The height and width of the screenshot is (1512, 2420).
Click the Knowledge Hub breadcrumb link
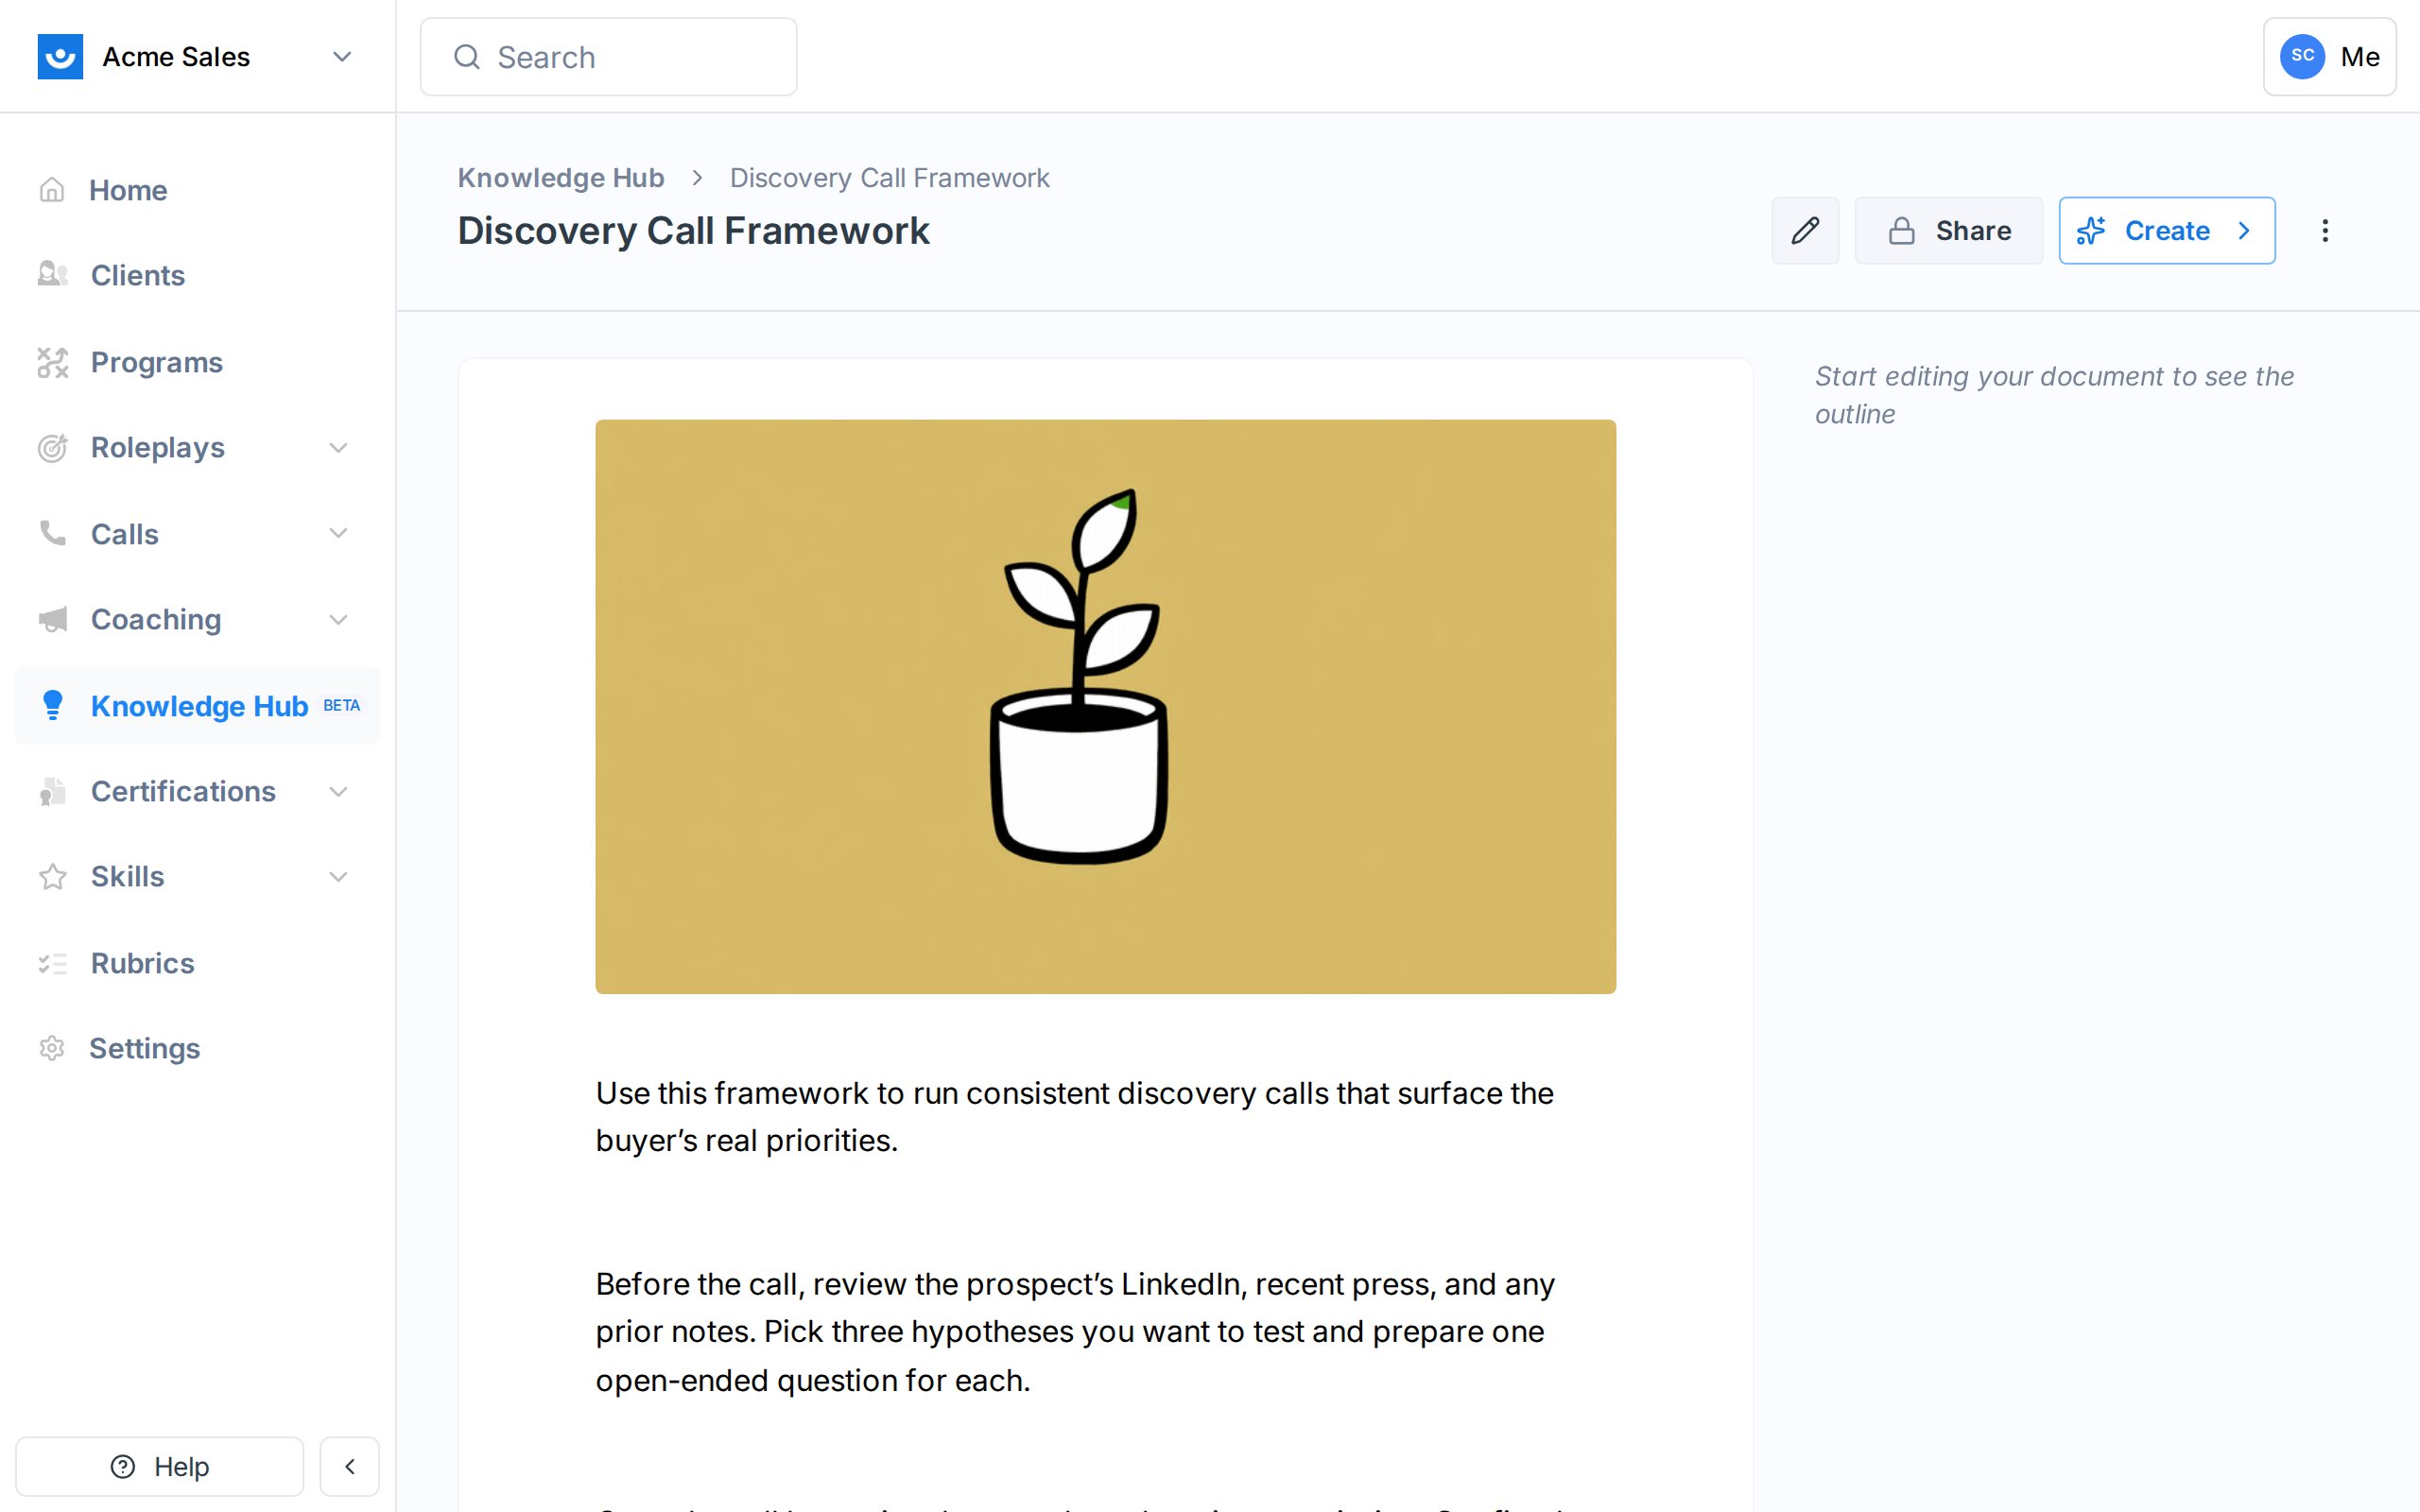(x=561, y=178)
